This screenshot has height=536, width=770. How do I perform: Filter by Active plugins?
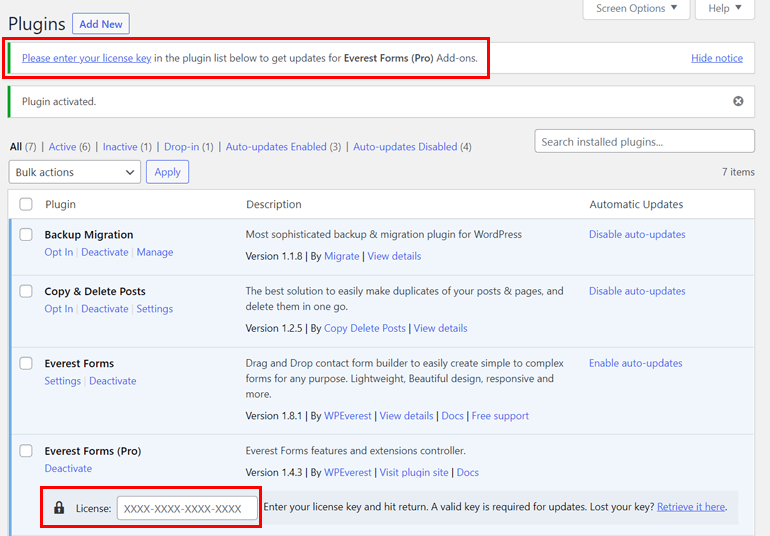coord(62,146)
